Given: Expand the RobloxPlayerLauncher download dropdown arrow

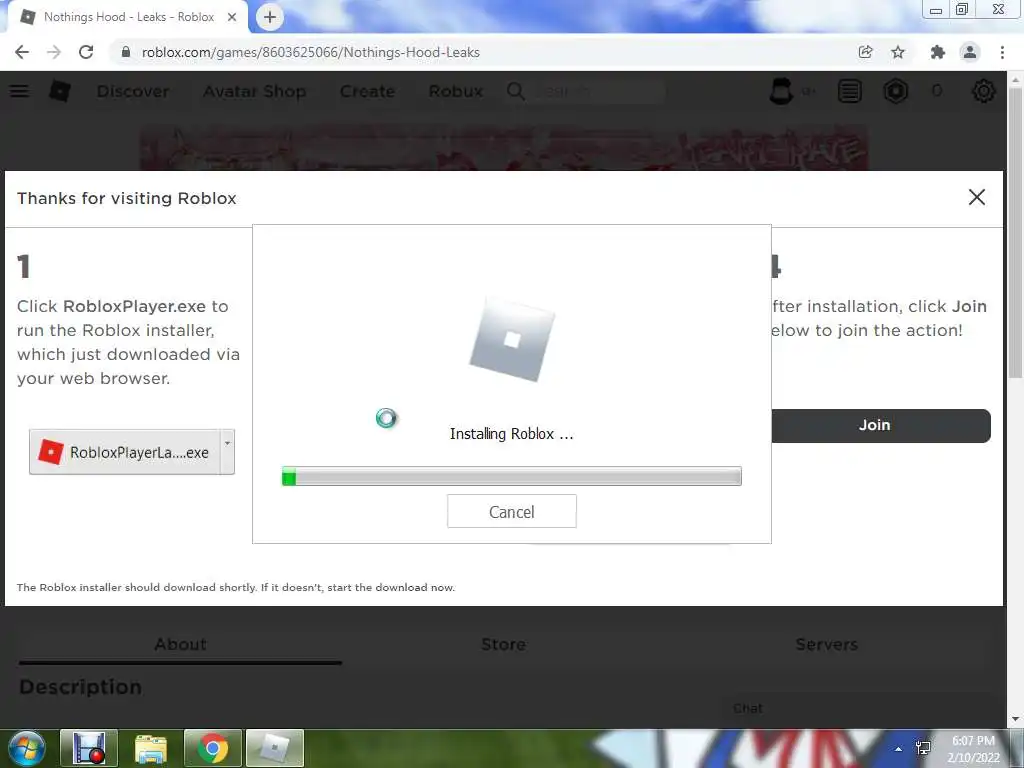Looking at the screenshot, I should pyautogui.click(x=227, y=452).
